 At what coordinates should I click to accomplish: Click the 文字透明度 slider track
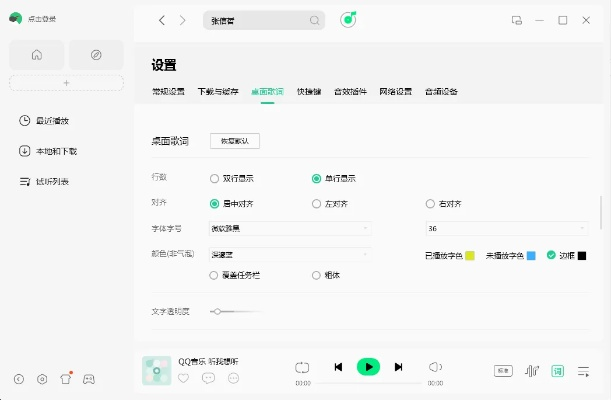236,311
